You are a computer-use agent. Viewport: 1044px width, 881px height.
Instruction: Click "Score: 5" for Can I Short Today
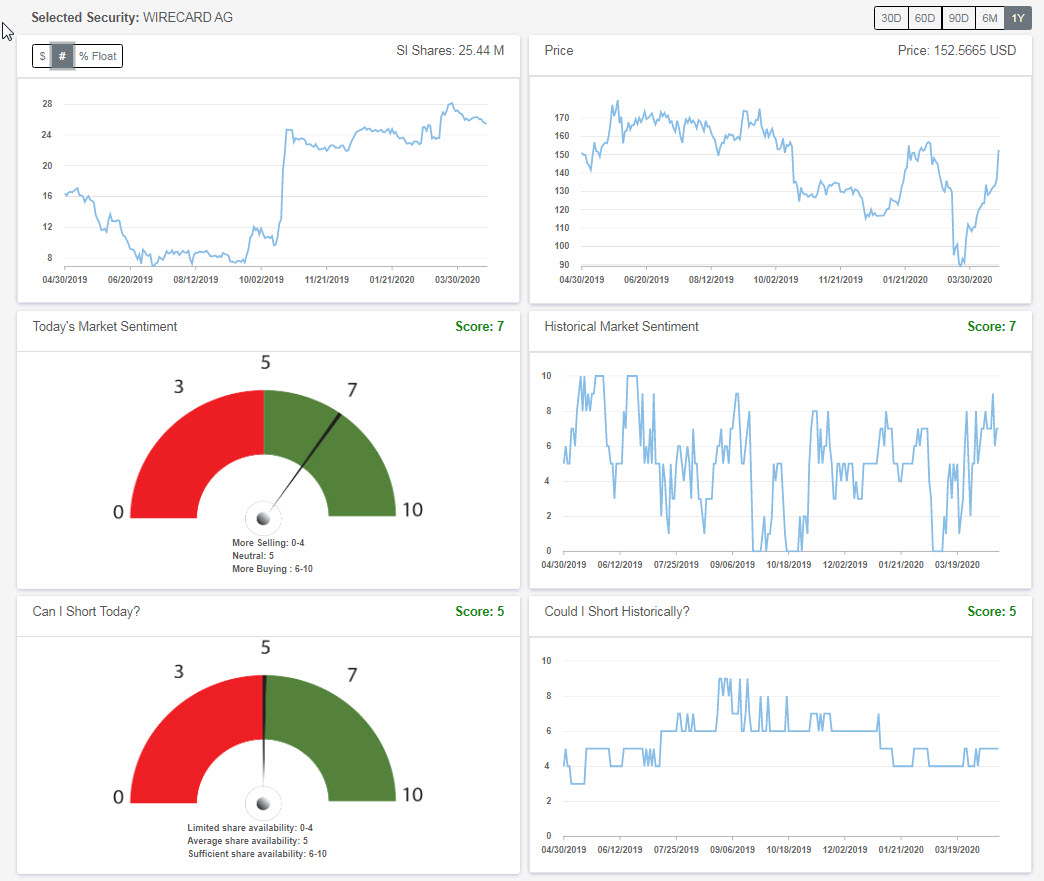479,611
